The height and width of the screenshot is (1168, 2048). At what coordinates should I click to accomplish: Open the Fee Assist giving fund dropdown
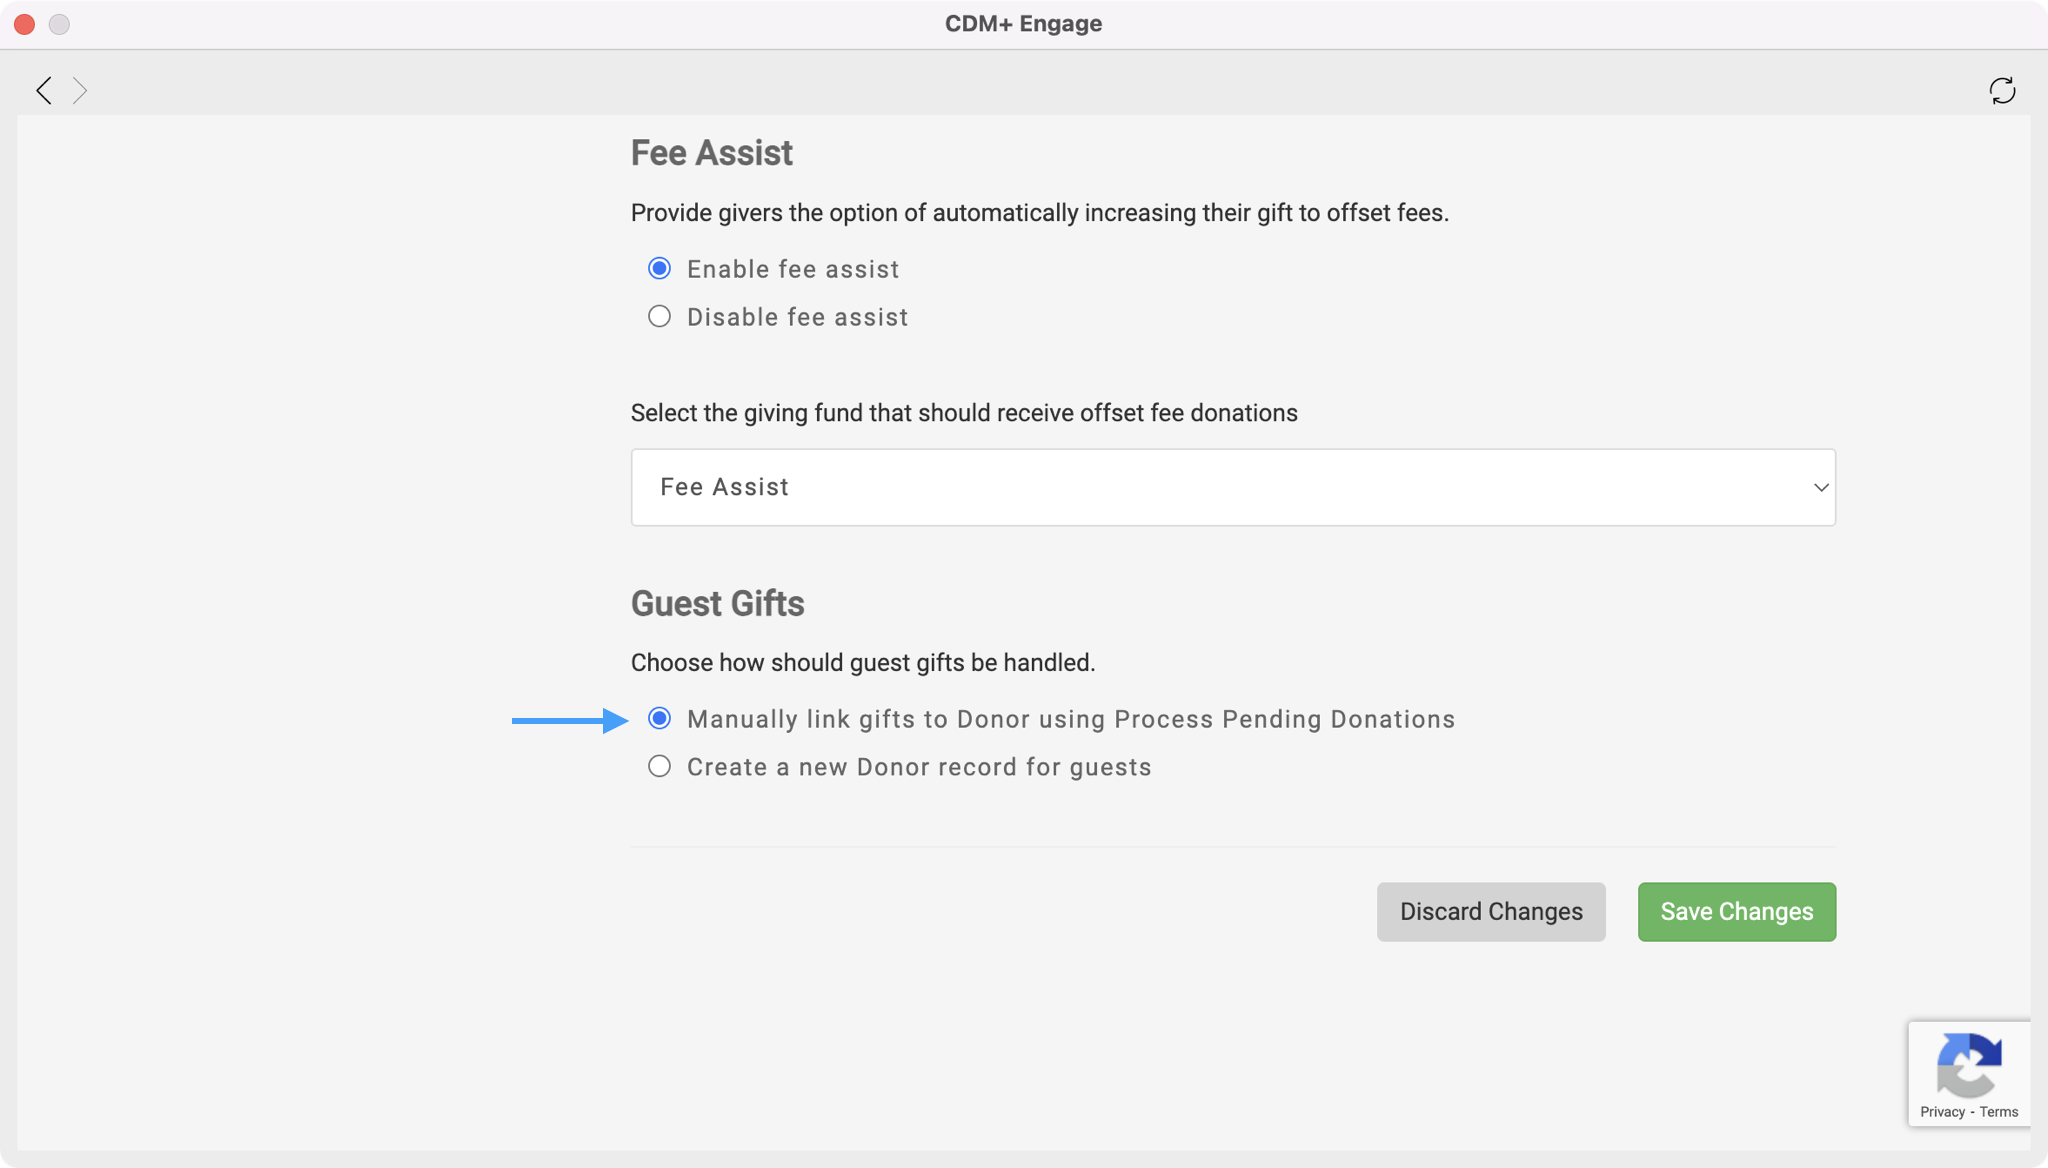tap(1232, 487)
